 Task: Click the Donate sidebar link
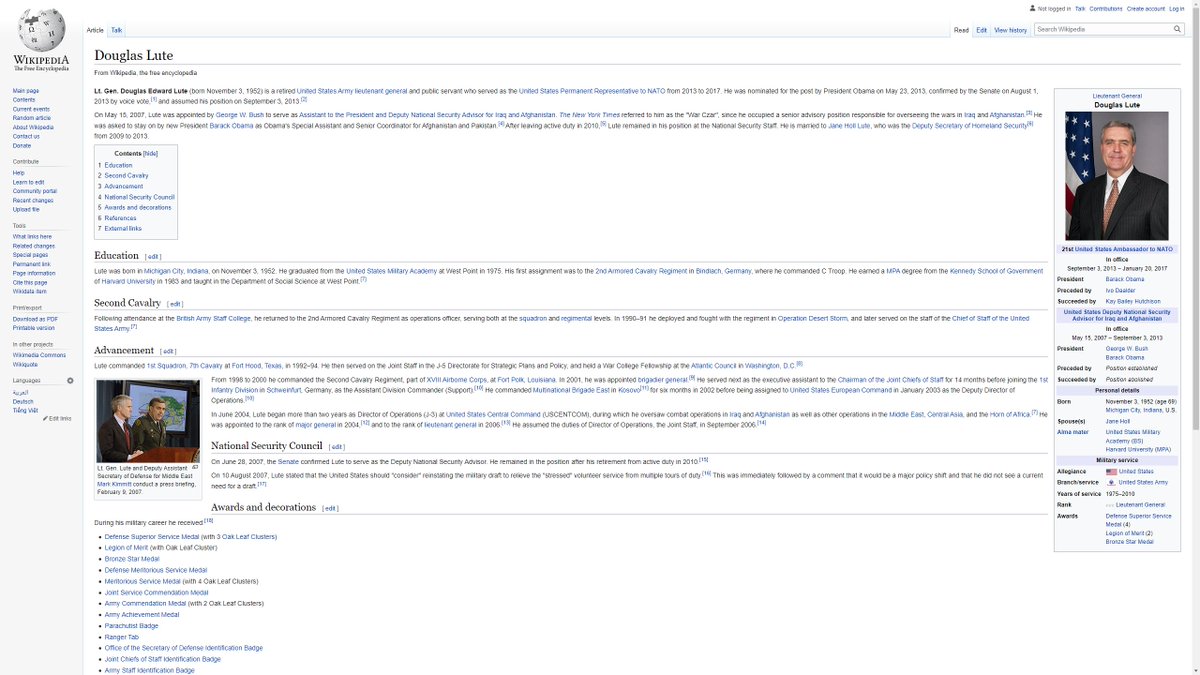[x=22, y=145]
